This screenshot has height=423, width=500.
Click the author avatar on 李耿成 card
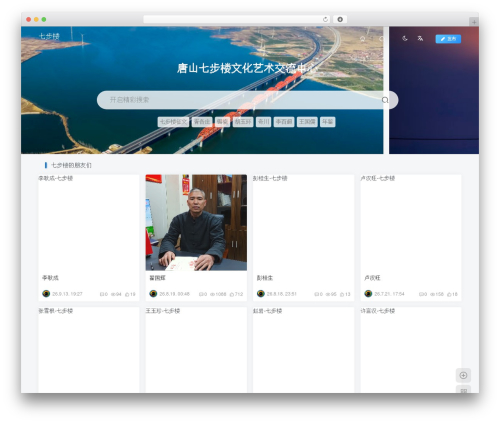tap(46, 294)
